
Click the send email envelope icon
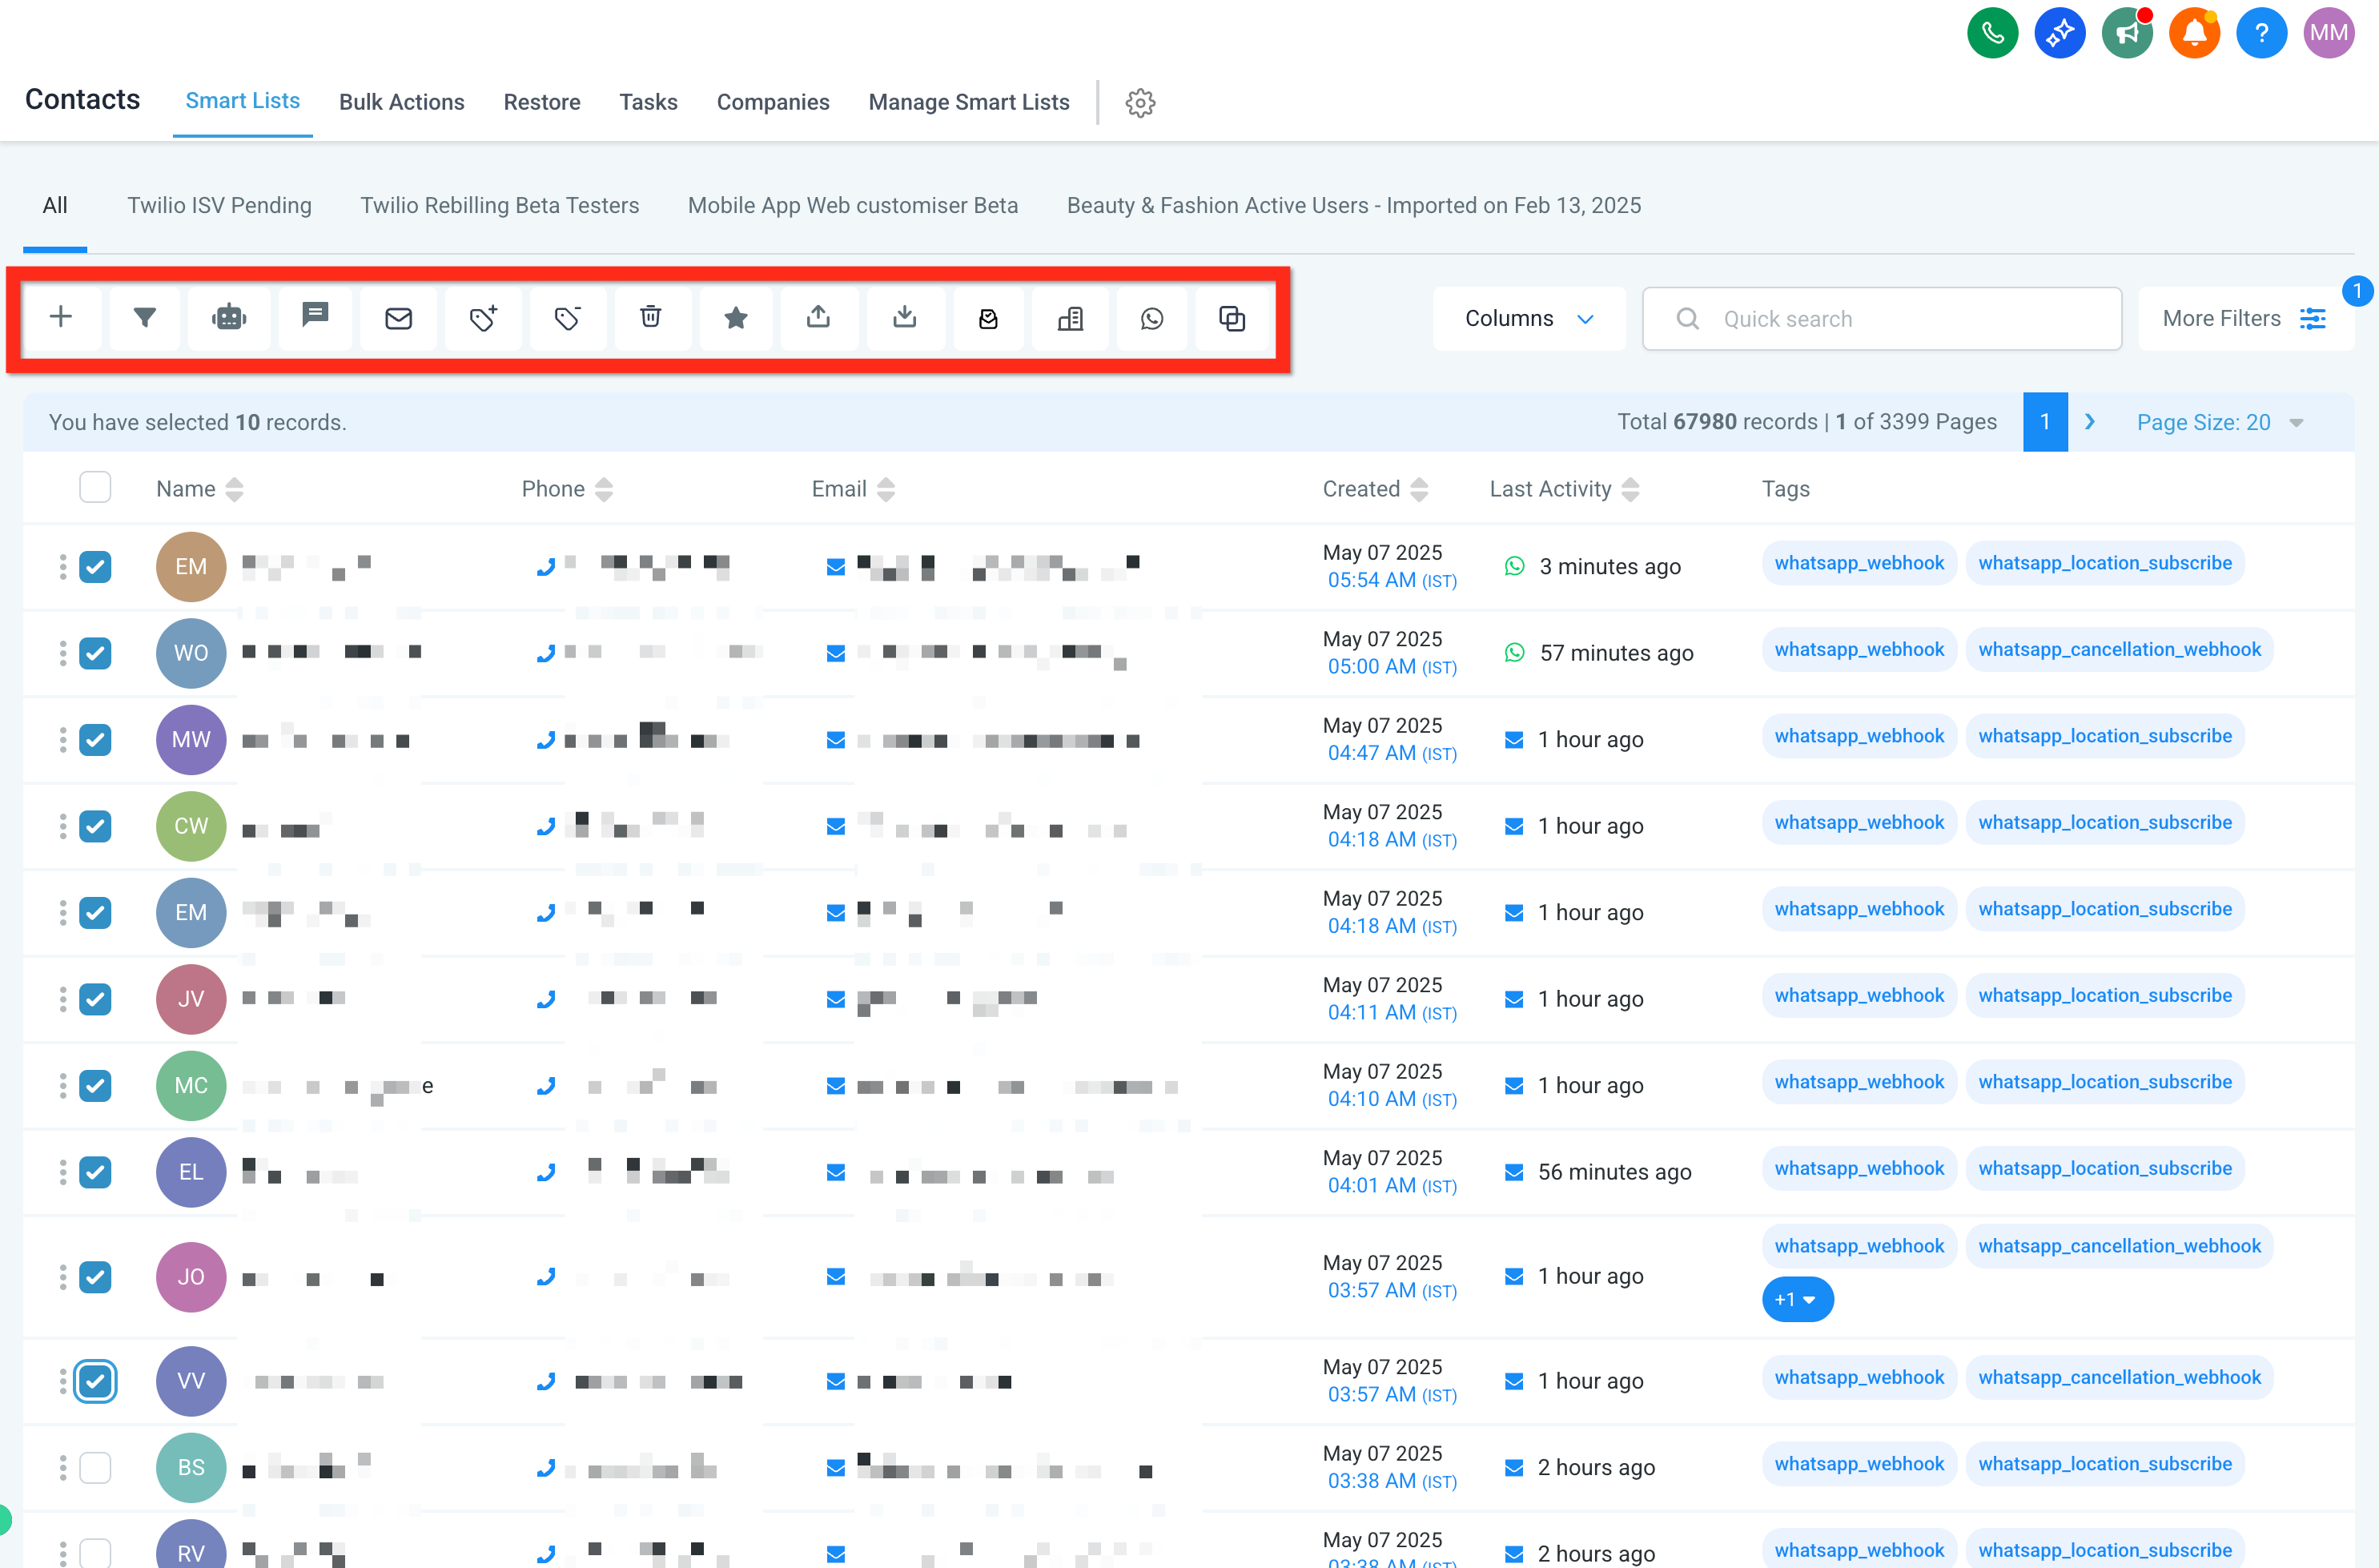coord(399,318)
